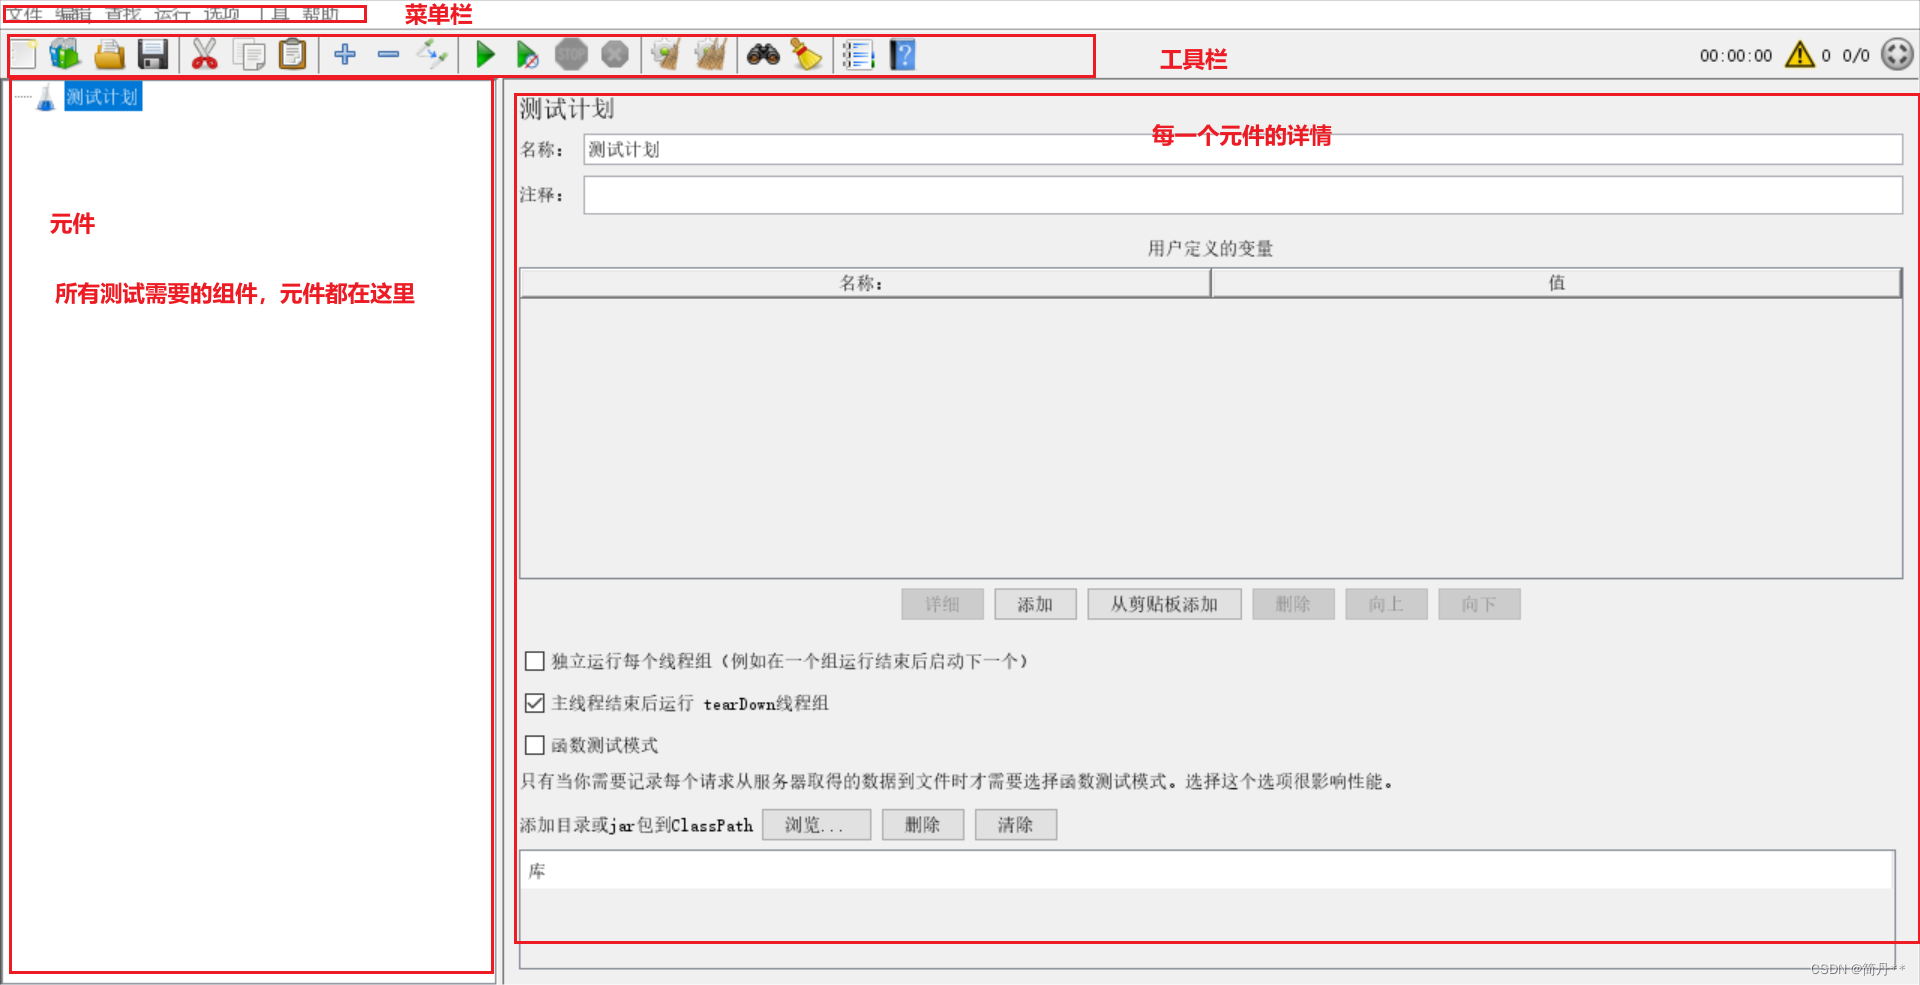The height and width of the screenshot is (985, 1920).
Task: Click the Paste clipboard icon
Action: (x=292, y=55)
